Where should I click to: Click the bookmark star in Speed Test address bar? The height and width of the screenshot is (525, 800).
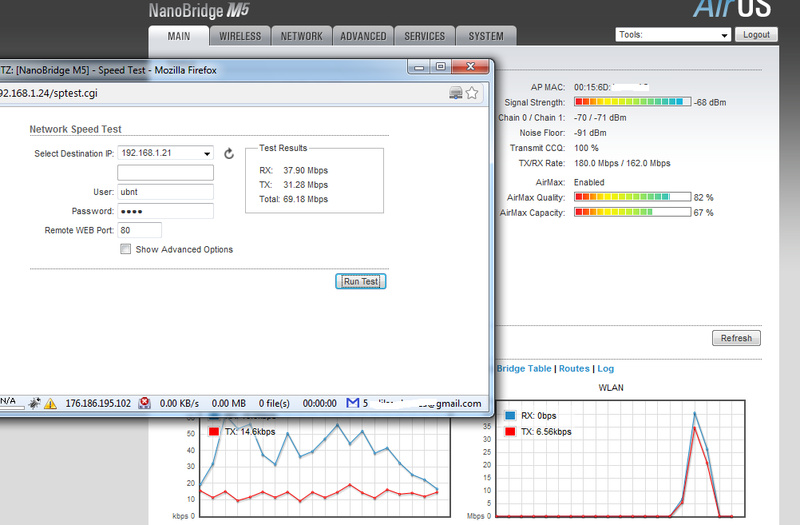tap(472, 93)
